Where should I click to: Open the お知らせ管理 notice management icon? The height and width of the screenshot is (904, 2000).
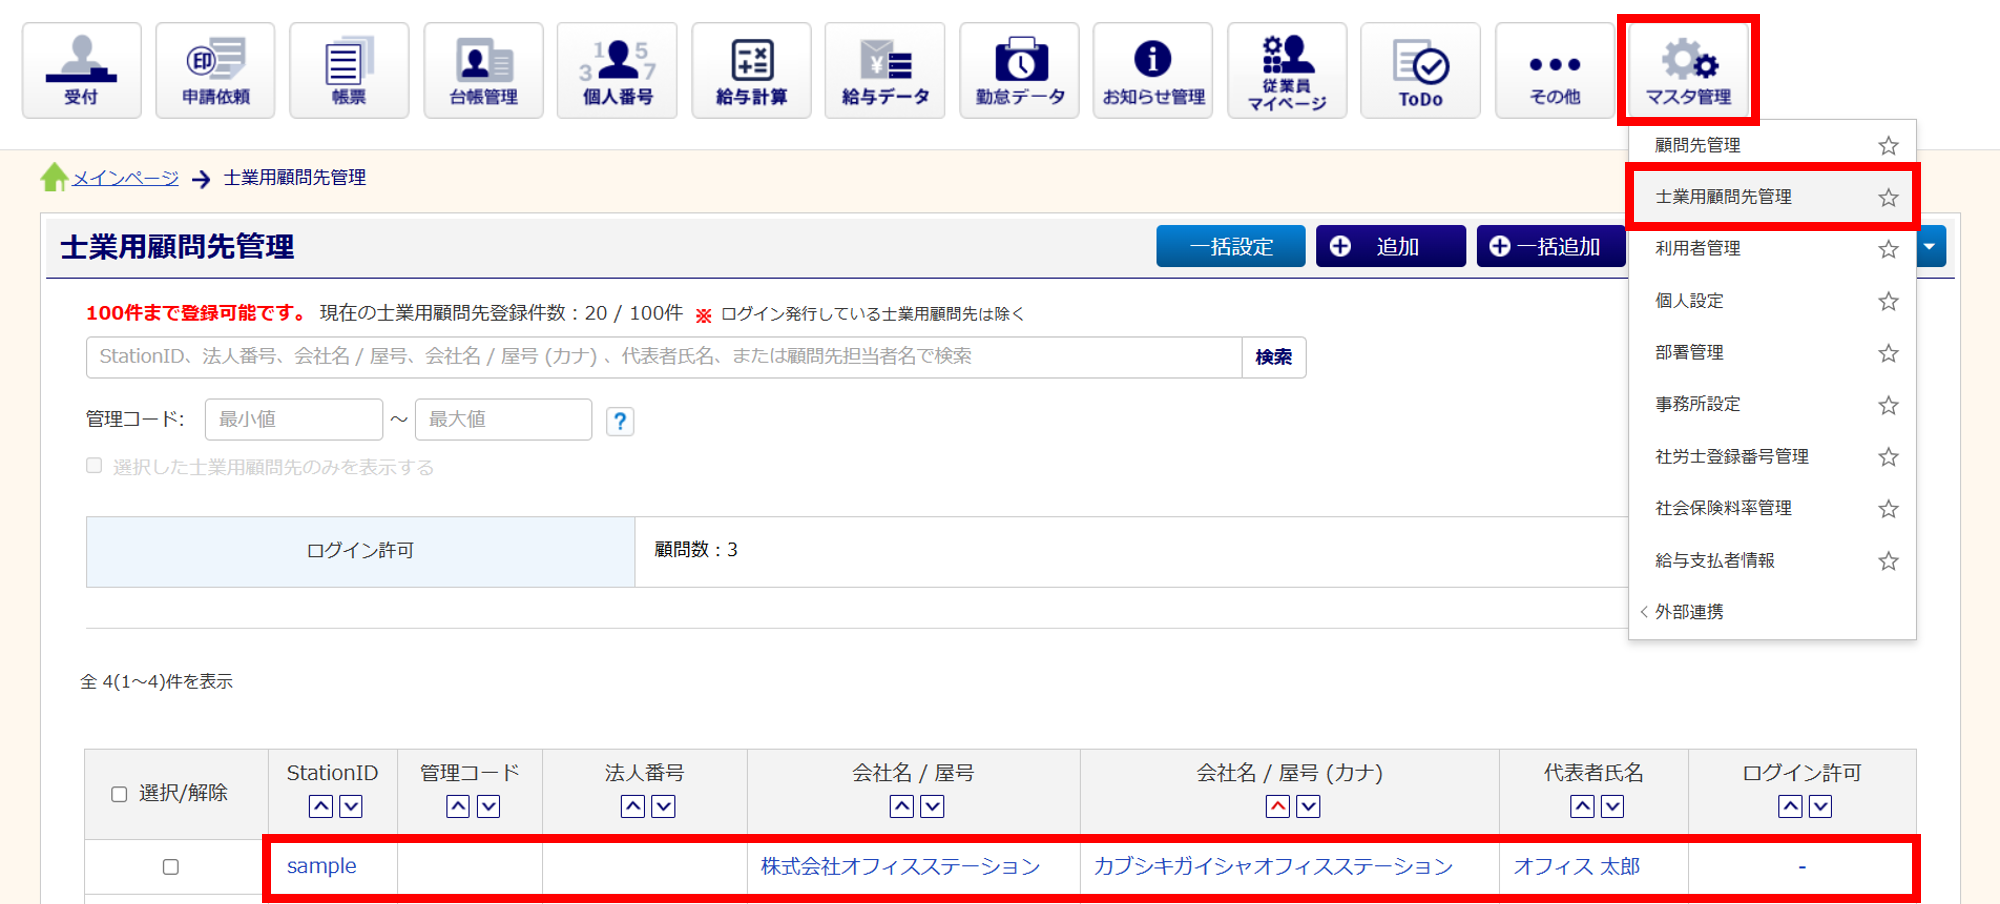(x=1153, y=70)
